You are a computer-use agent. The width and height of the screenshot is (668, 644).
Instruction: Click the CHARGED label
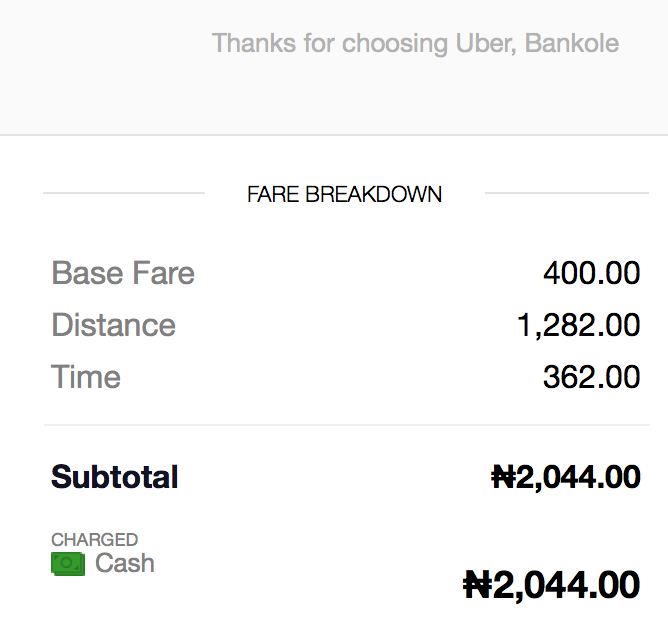coord(95,540)
